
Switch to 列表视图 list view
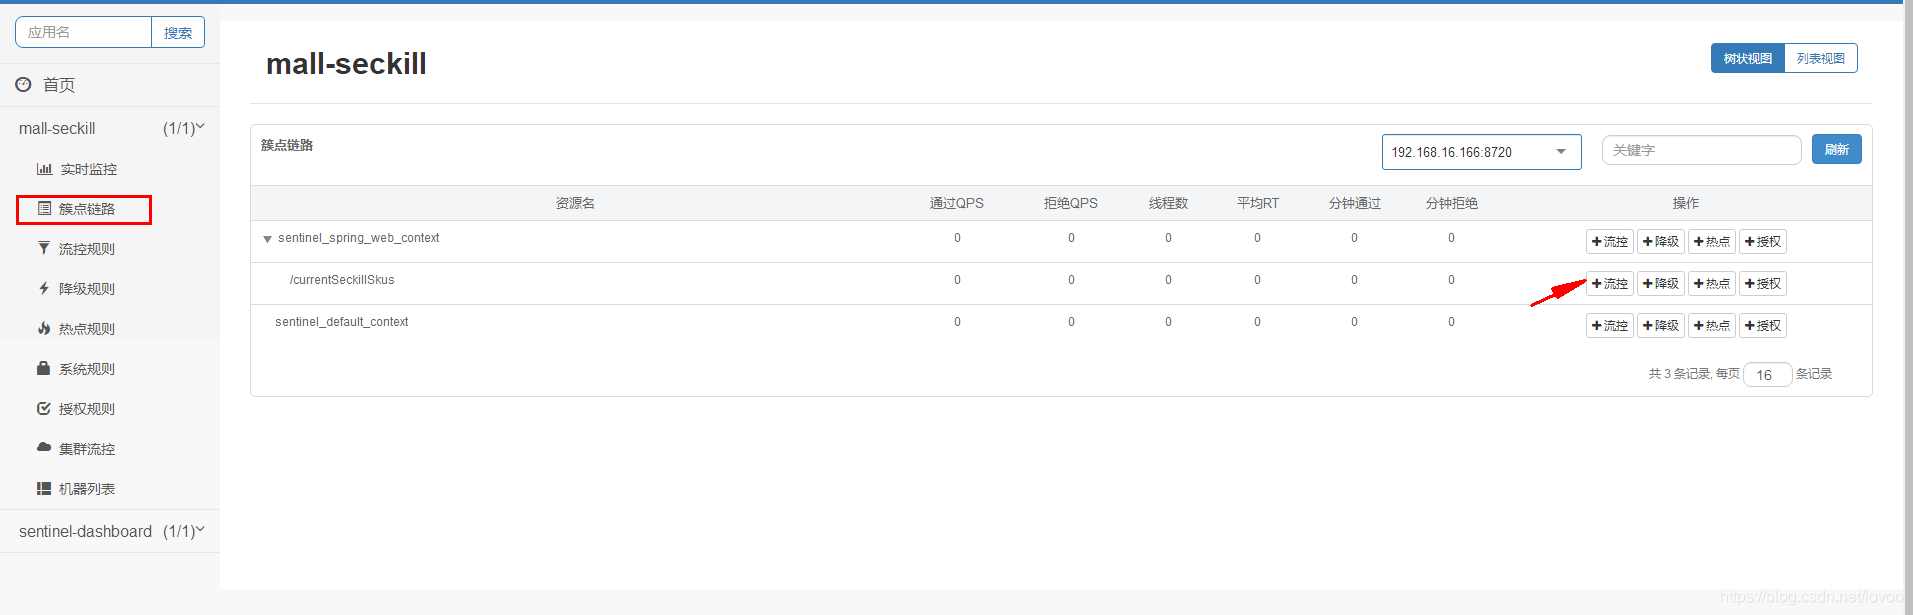[1820, 58]
